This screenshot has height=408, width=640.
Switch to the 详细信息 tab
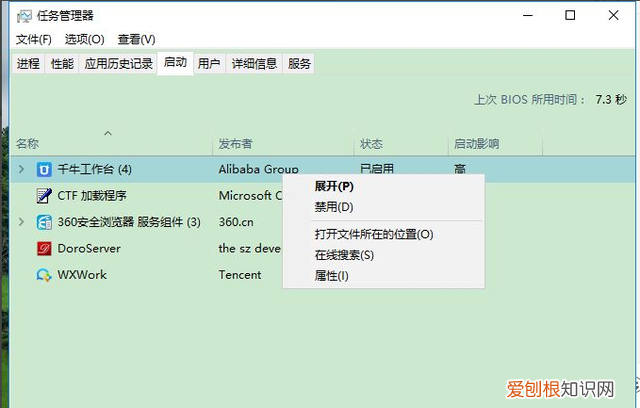coord(254,64)
